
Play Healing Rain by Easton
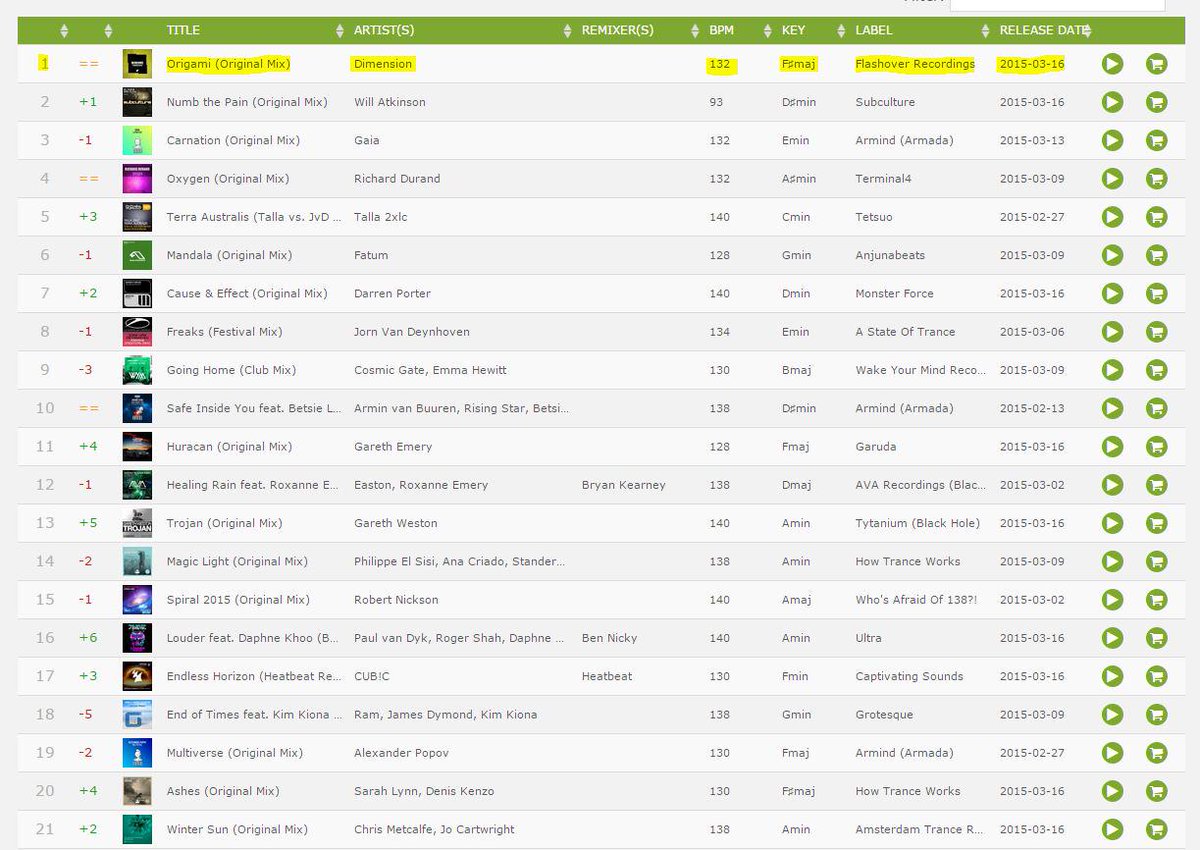pyautogui.click(x=1112, y=485)
